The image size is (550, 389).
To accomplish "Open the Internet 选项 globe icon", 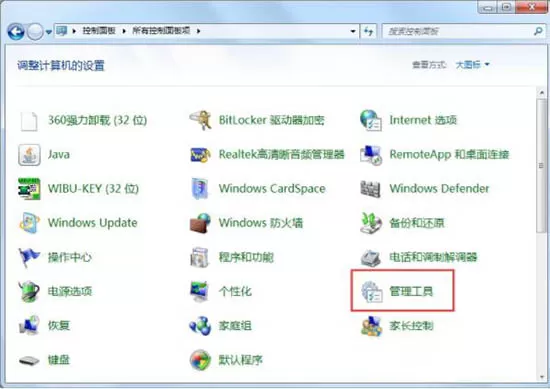I will 371,120.
